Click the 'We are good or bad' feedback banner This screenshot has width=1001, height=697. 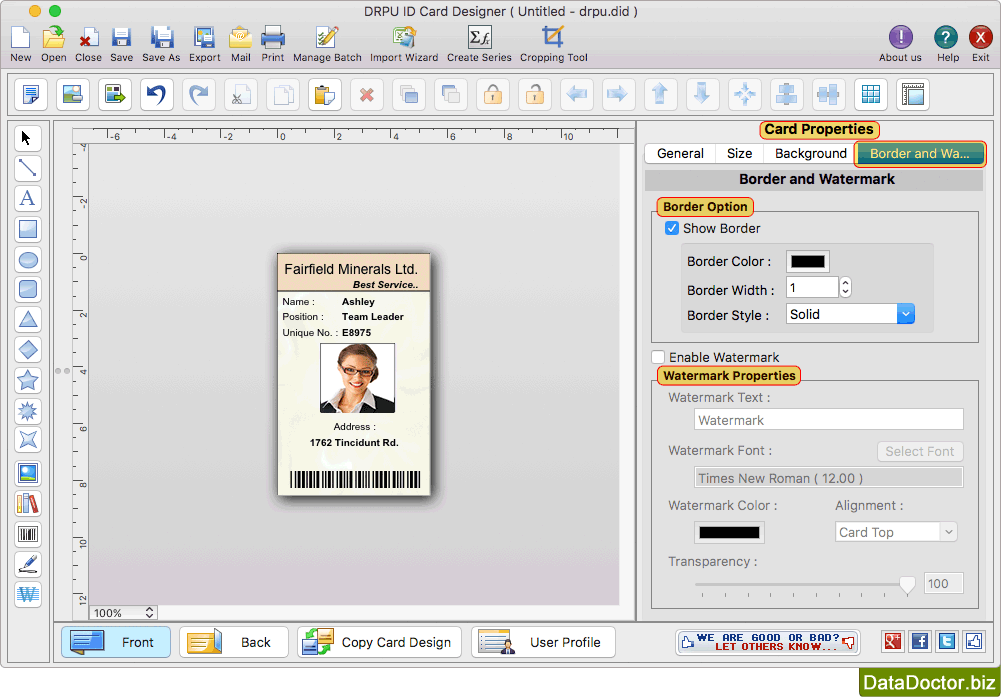tap(767, 642)
